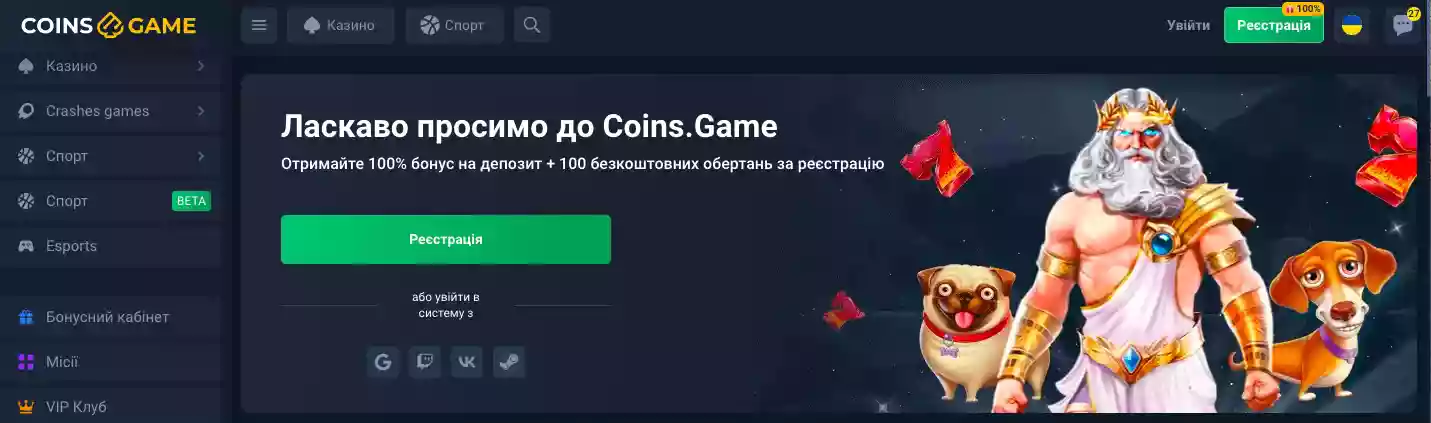Switch to the Спорт top tab

tap(454, 25)
